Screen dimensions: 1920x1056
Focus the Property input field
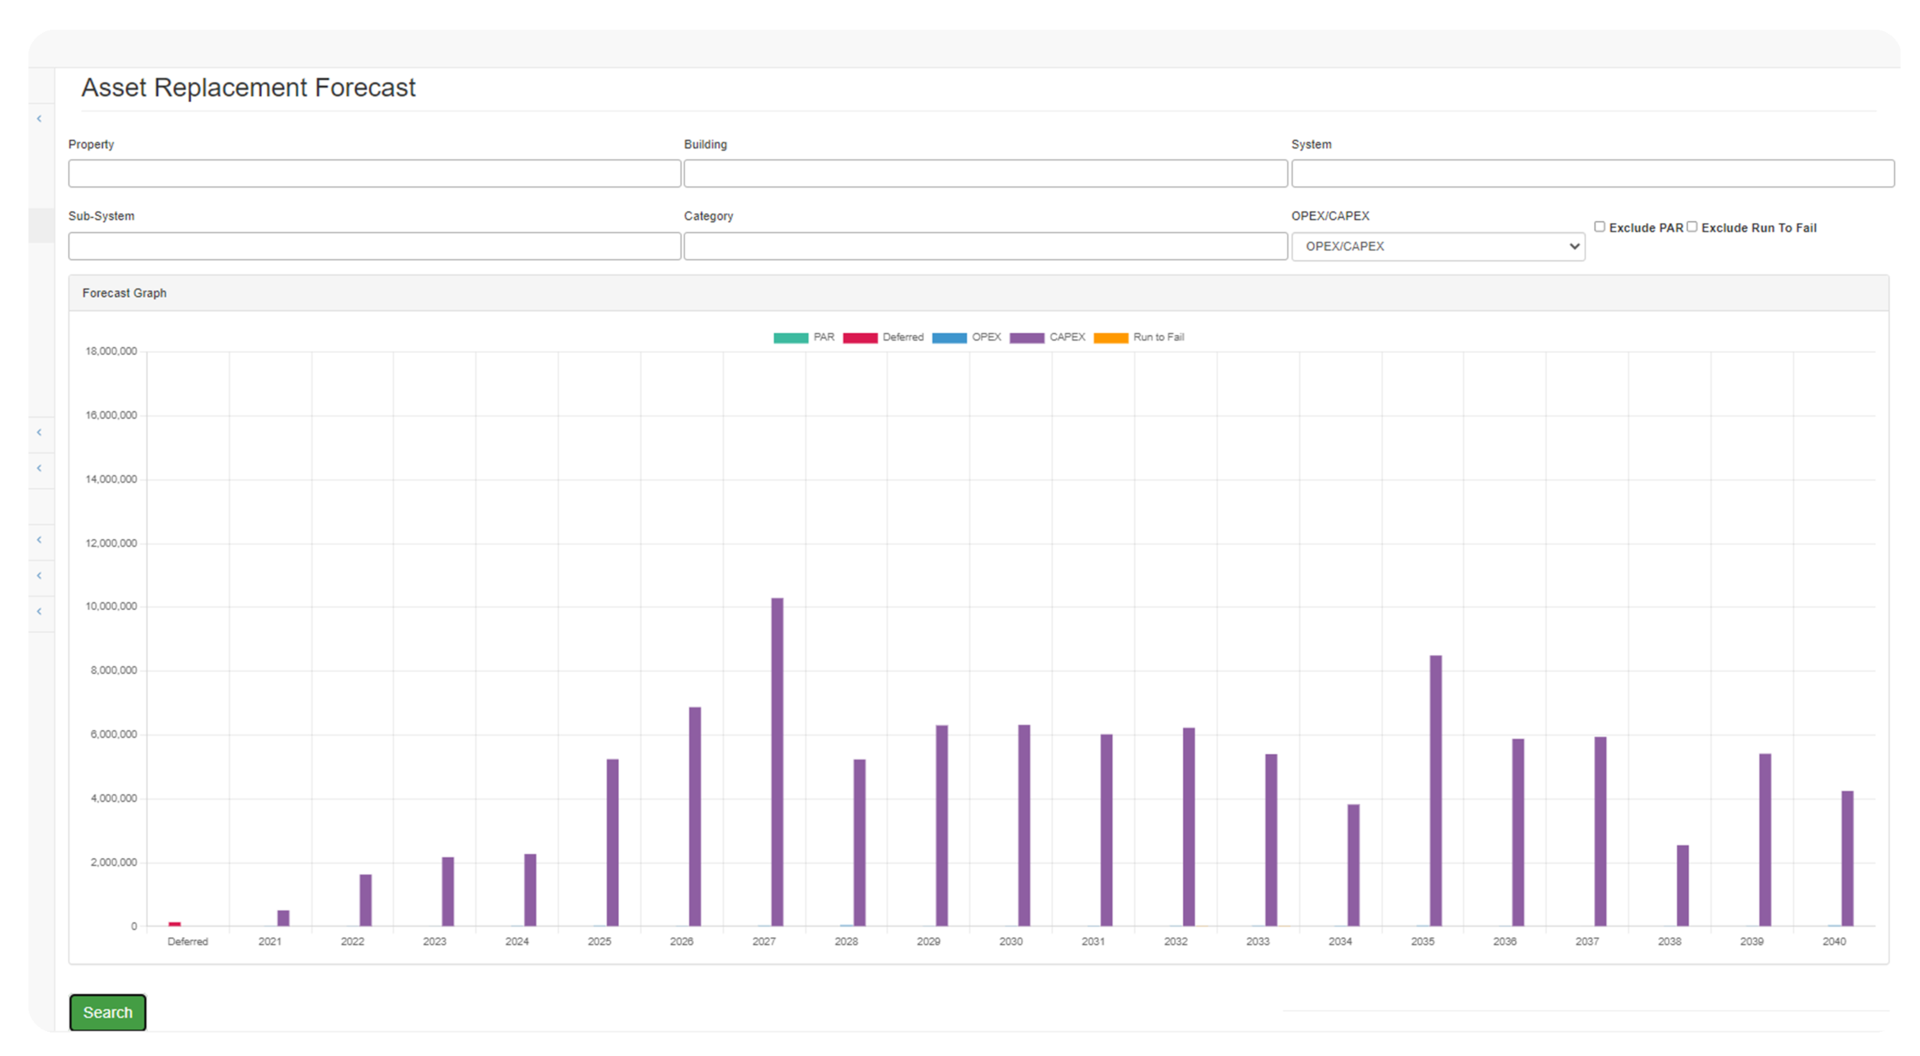(375, 174)
